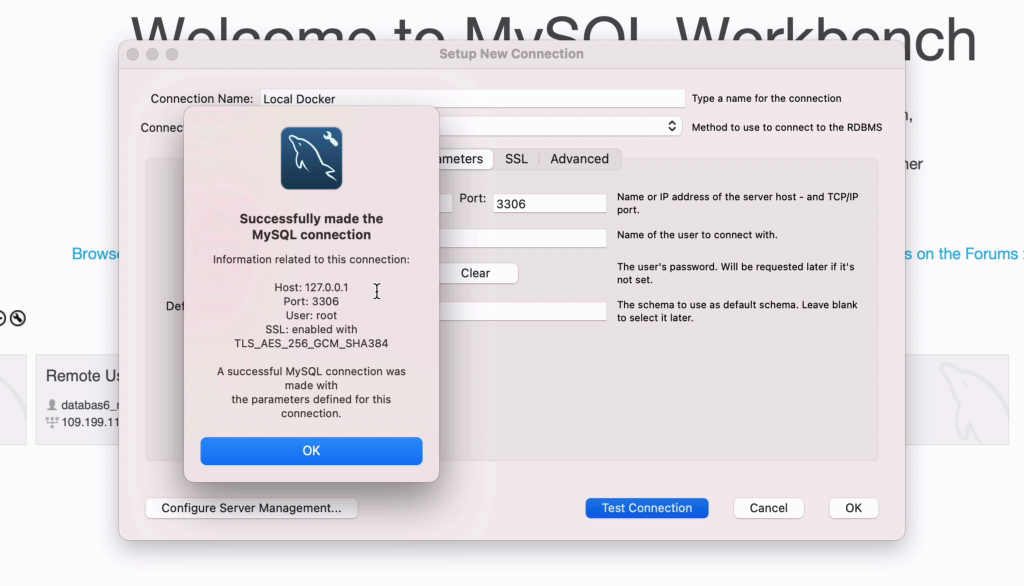Click the Test Connection button
Image resolution: width=1024 pixels, height=586 pixels.
pos(646,508)
